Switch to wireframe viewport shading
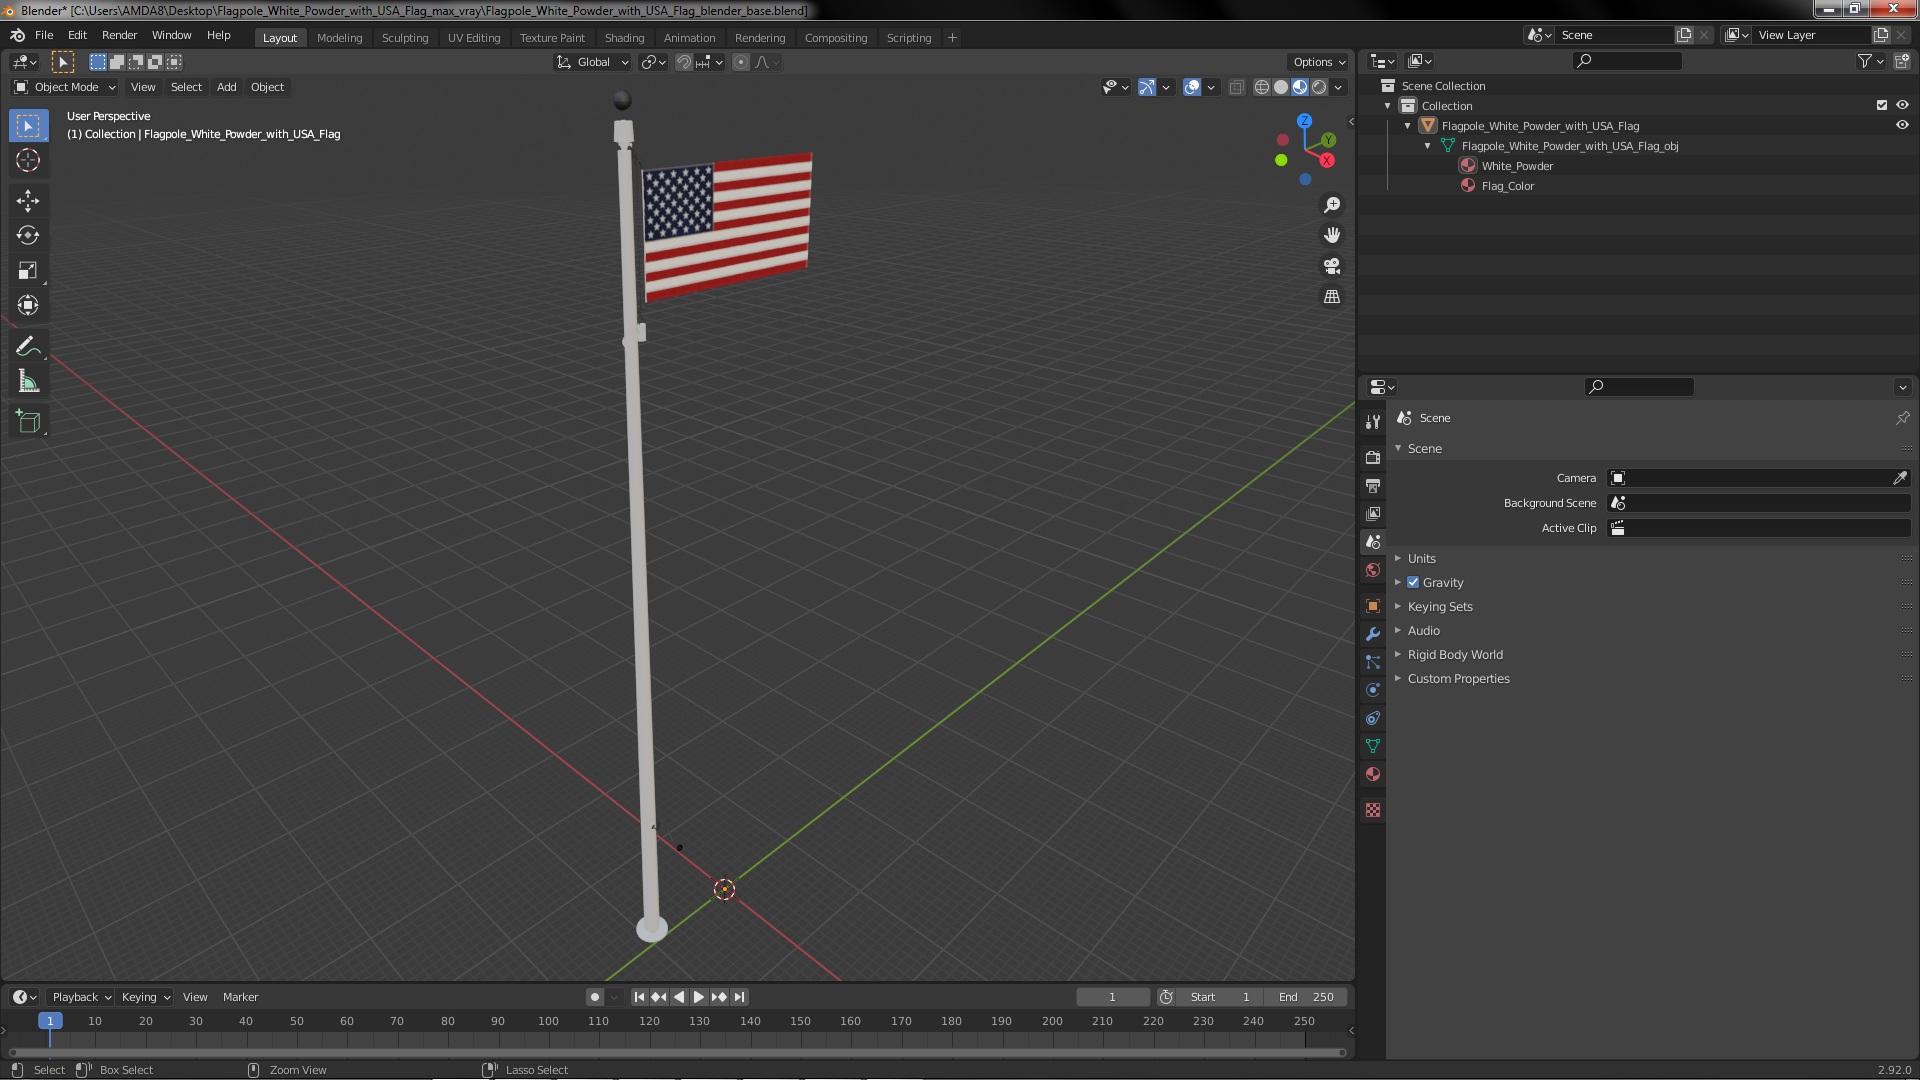1920x1080 pixels. [1262, 87]
